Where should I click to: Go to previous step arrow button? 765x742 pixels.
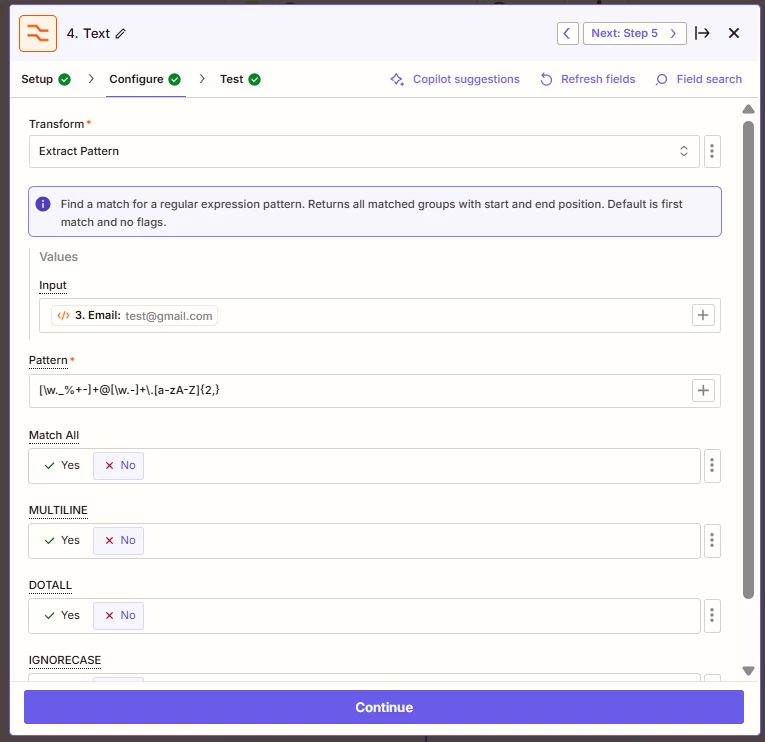(x=567, y=33)
